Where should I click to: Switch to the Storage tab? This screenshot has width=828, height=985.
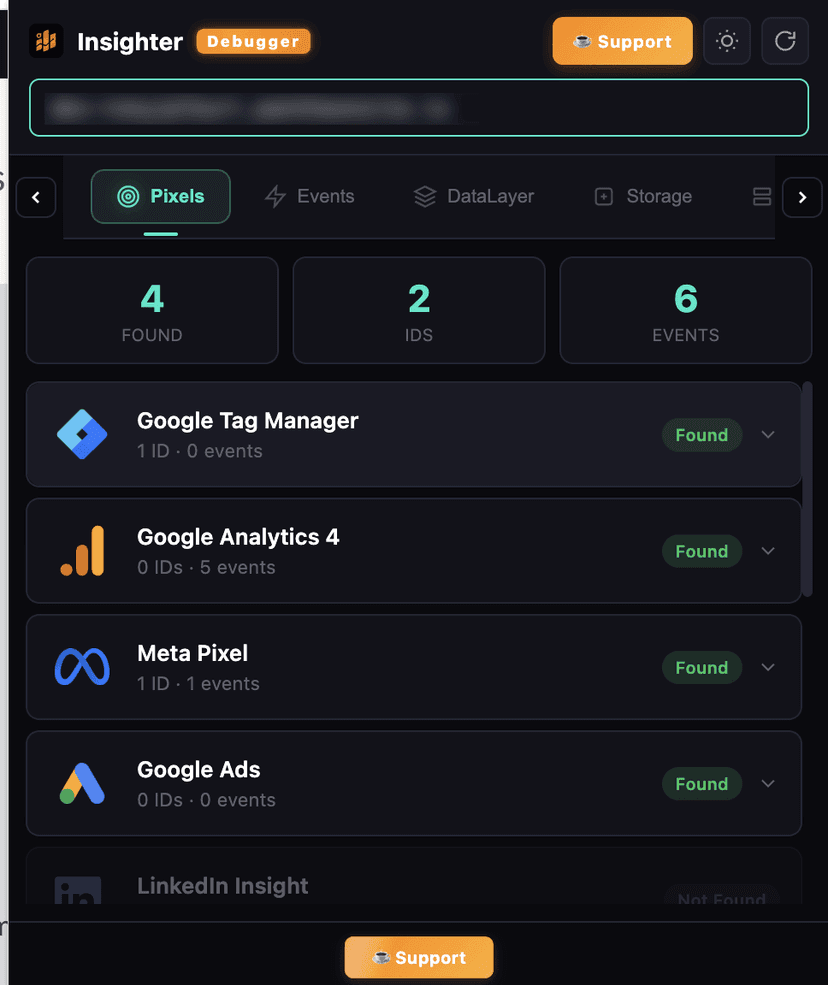642,196
